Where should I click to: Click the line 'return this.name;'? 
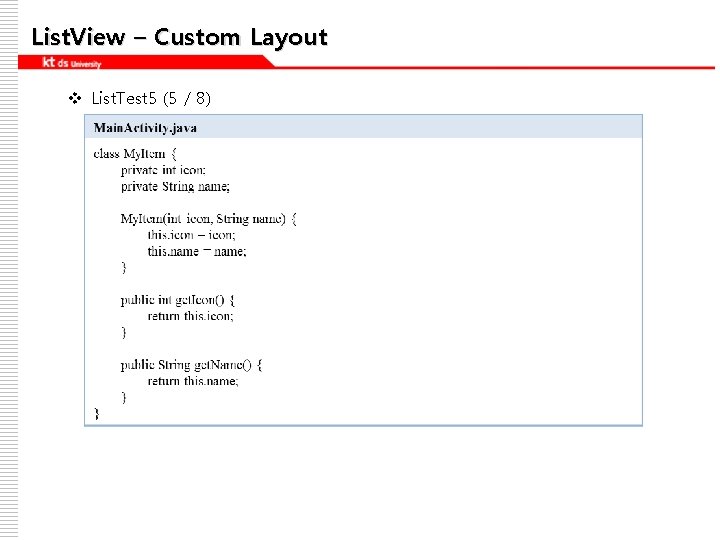pyautogui.click(x=193, y=381)
